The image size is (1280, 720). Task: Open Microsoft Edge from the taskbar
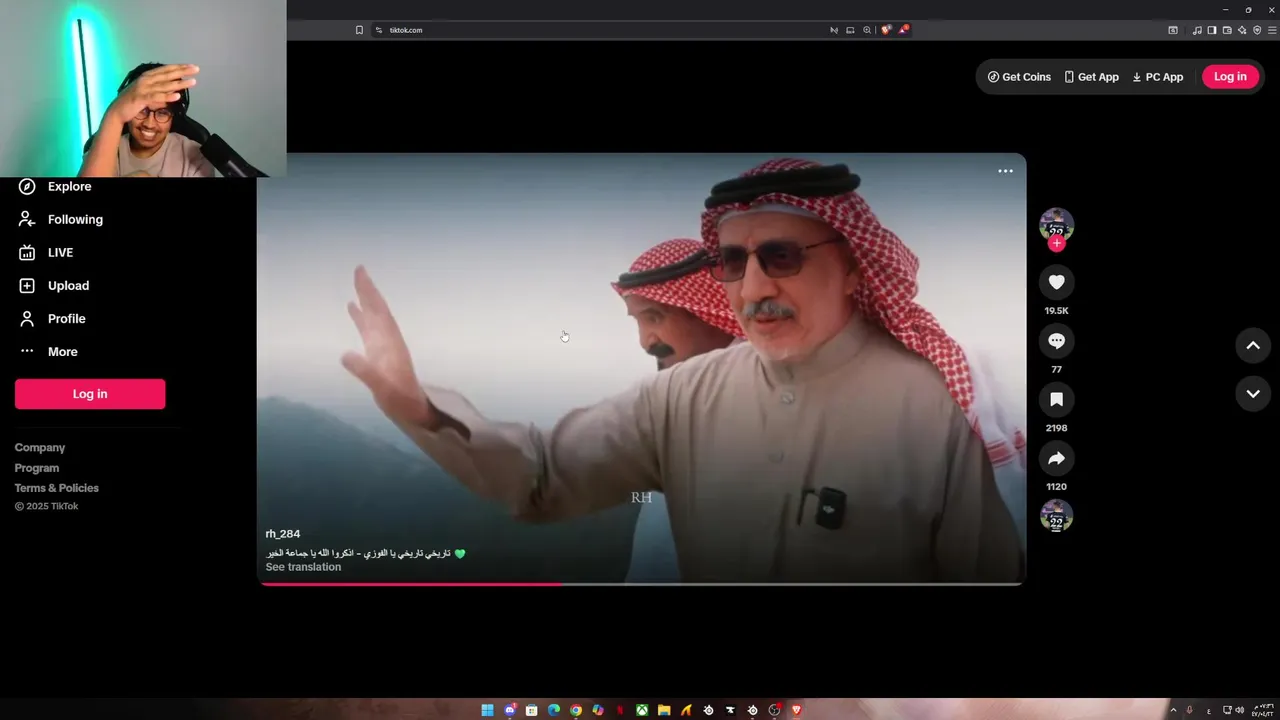pos(553,710)
